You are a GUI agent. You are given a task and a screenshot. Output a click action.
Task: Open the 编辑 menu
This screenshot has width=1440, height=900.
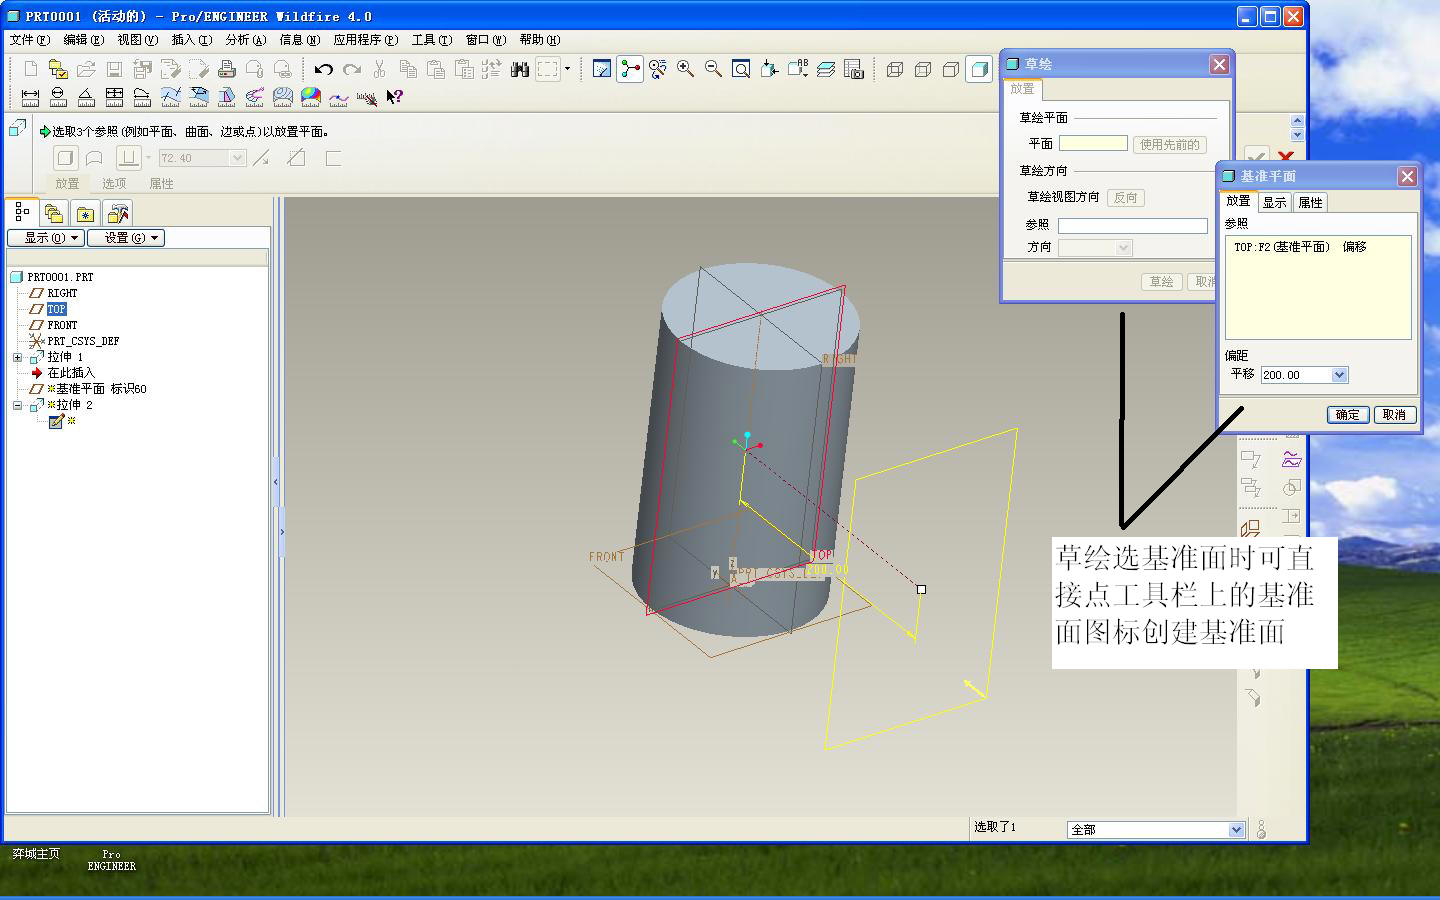point(83,40)
